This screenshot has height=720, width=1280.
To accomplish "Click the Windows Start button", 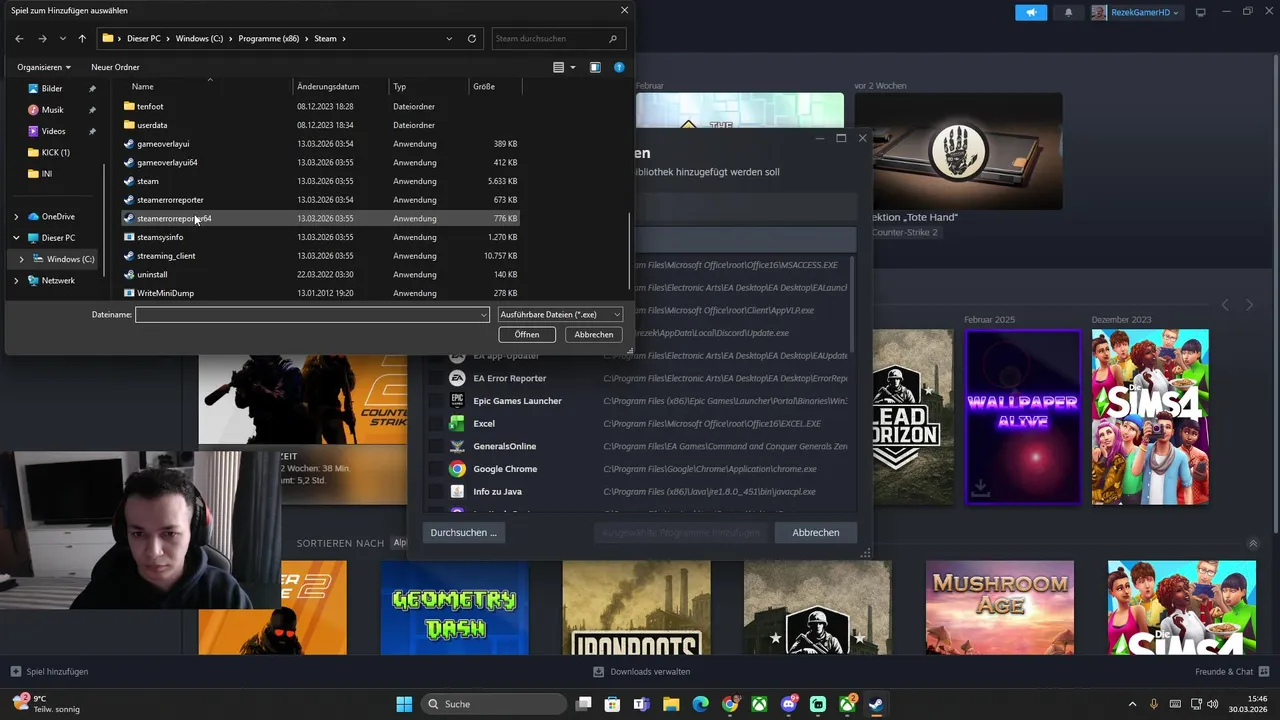I will [404, 704].
